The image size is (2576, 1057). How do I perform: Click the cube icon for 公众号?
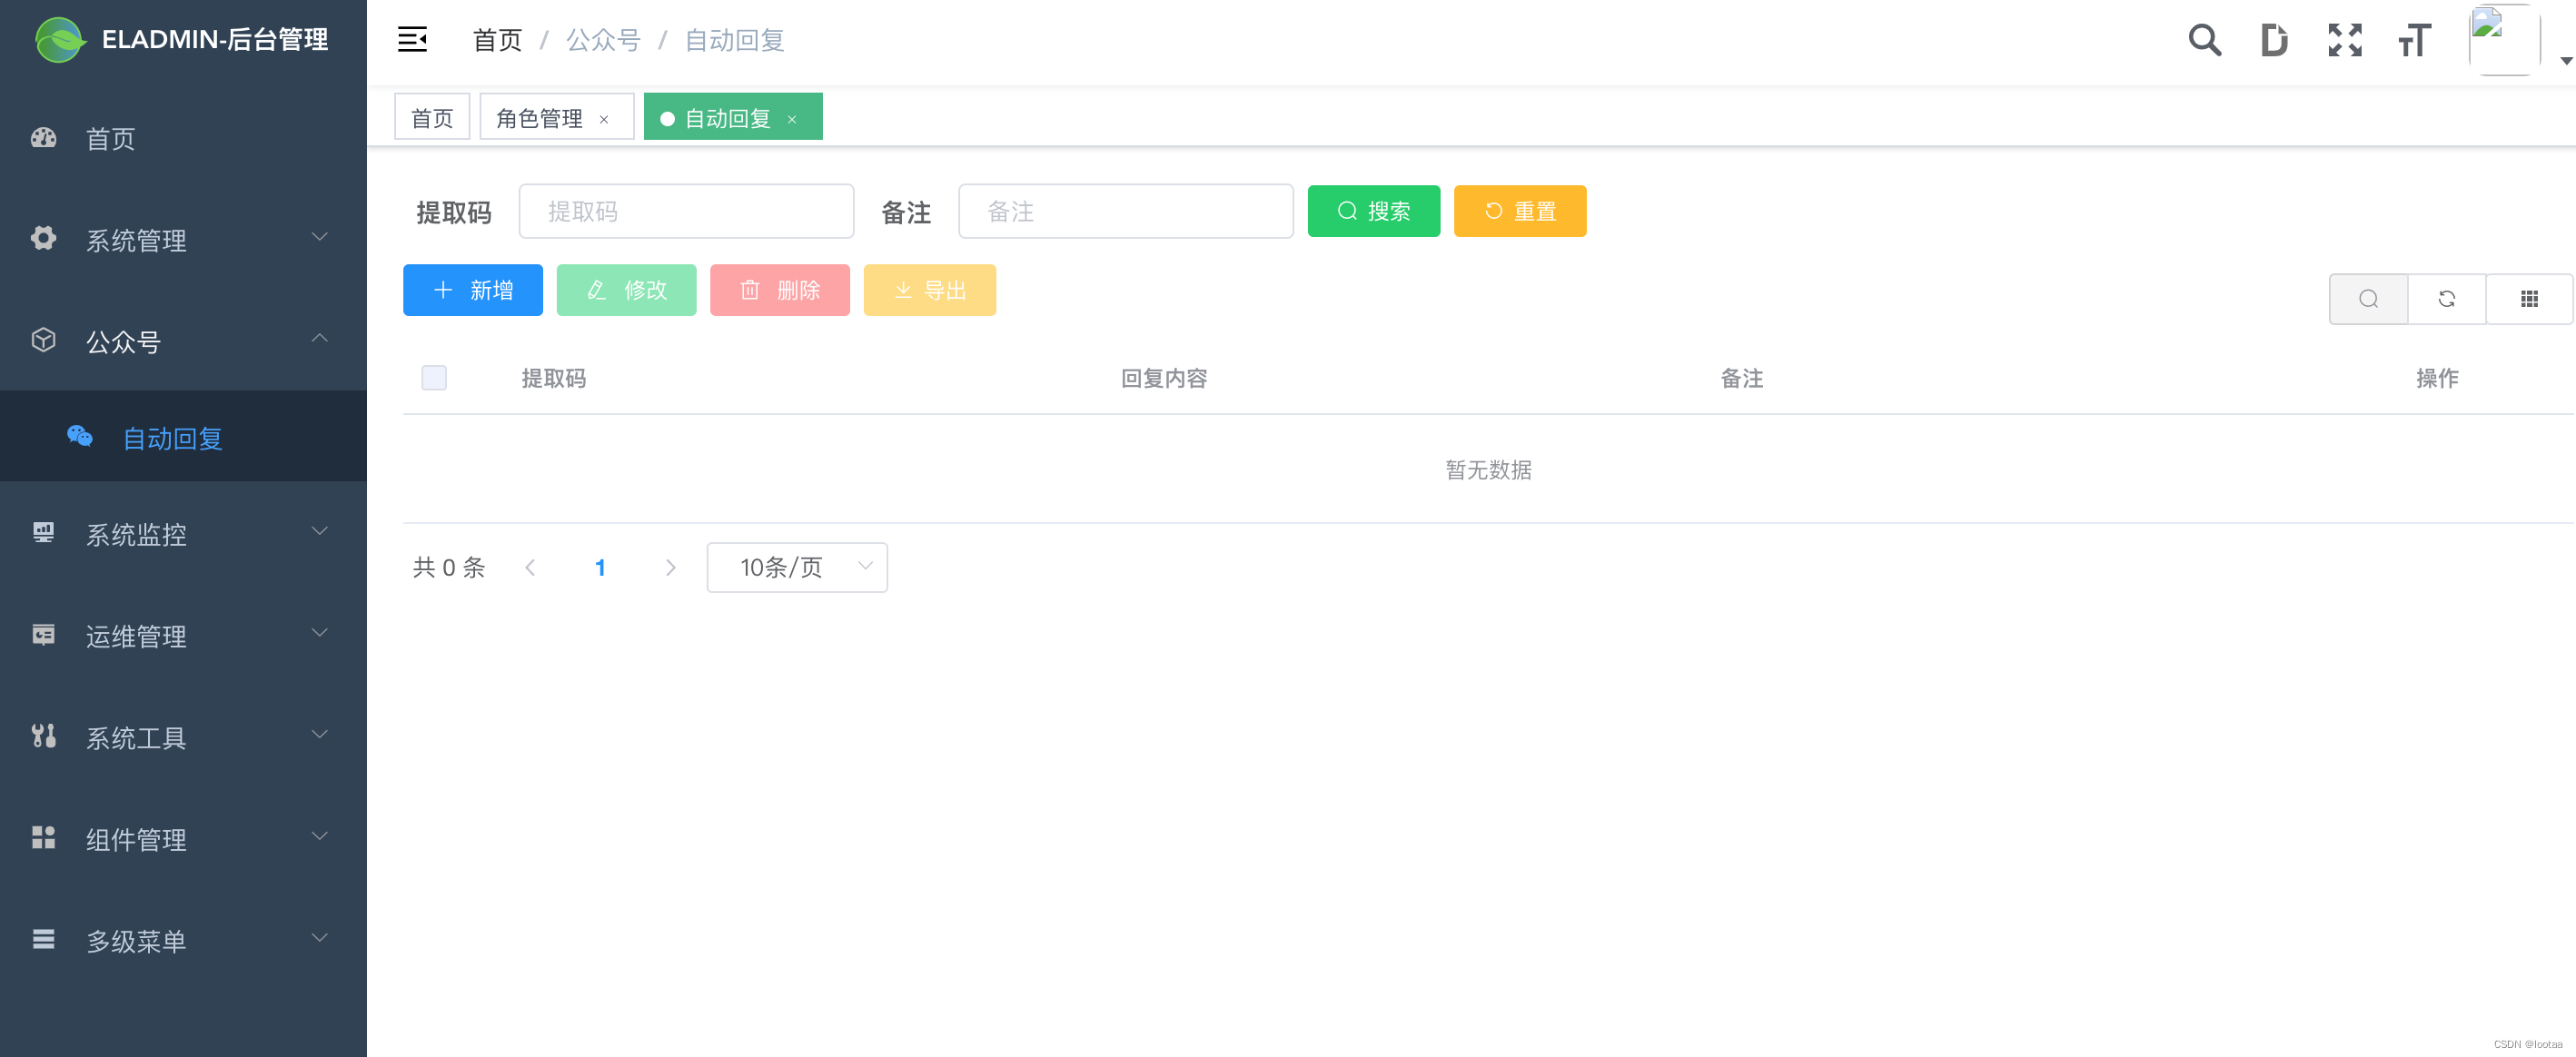pos(43,340)
